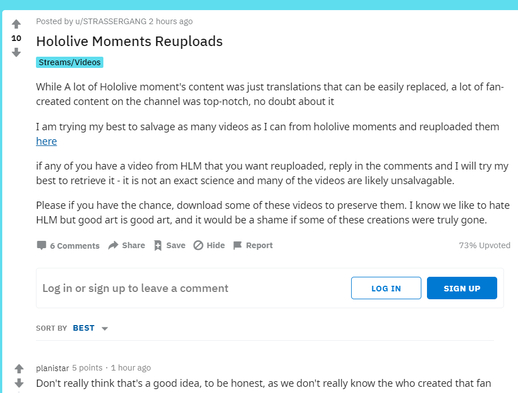Click the Hide circle-slash icon

198,245
